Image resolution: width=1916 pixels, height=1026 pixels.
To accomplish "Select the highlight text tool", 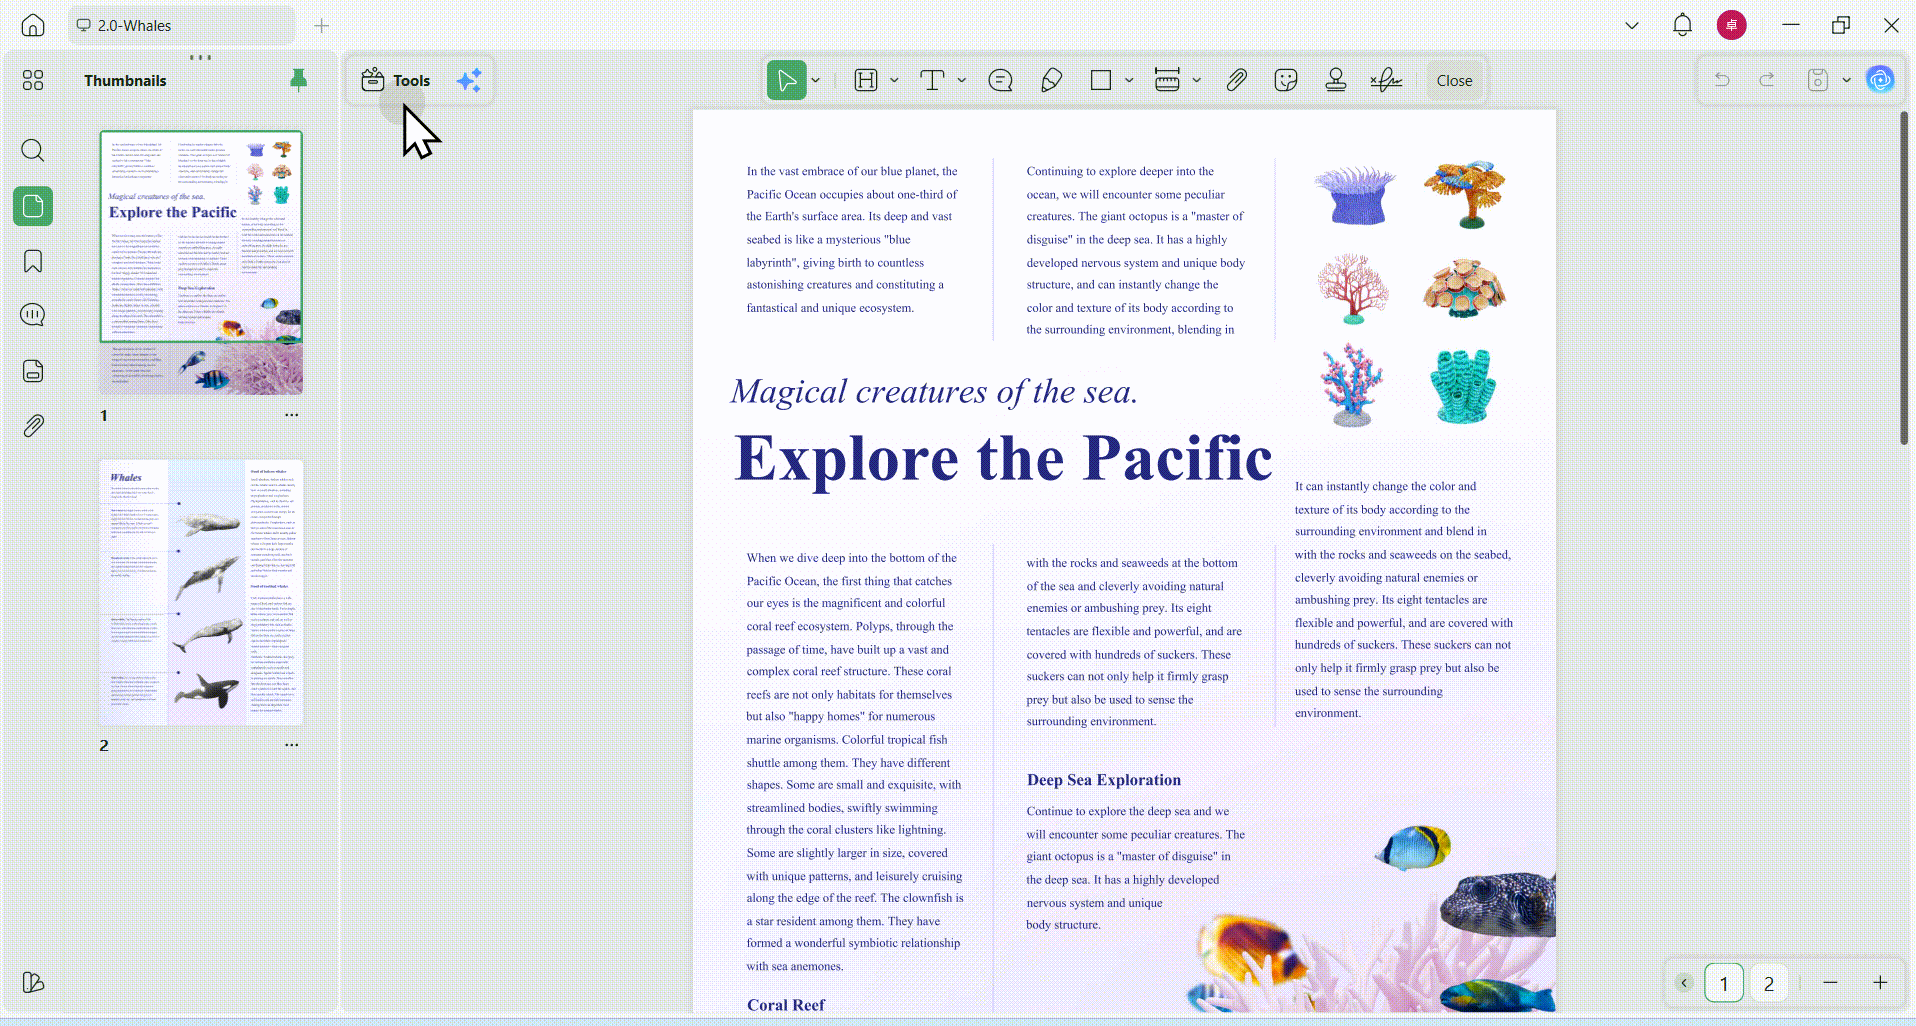I will pyautogui.click(x=866, y=80).
